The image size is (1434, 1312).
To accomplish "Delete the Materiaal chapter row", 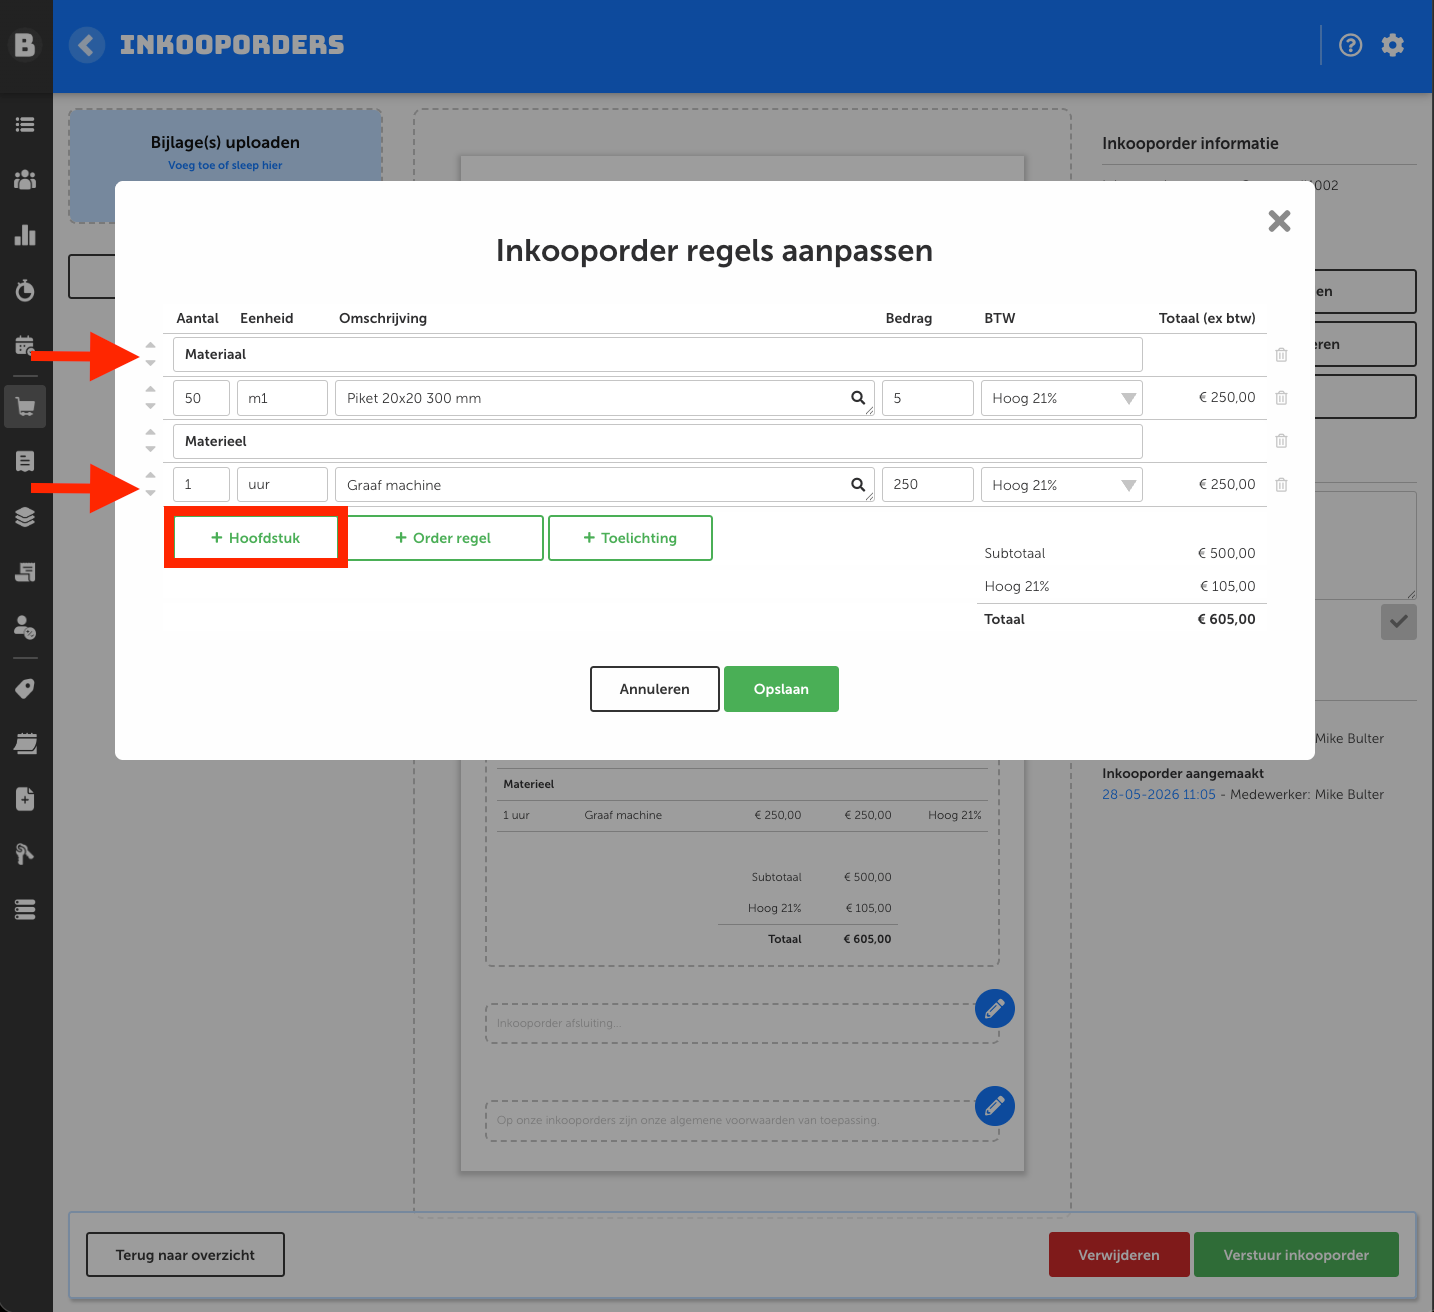I will 1281,355.
